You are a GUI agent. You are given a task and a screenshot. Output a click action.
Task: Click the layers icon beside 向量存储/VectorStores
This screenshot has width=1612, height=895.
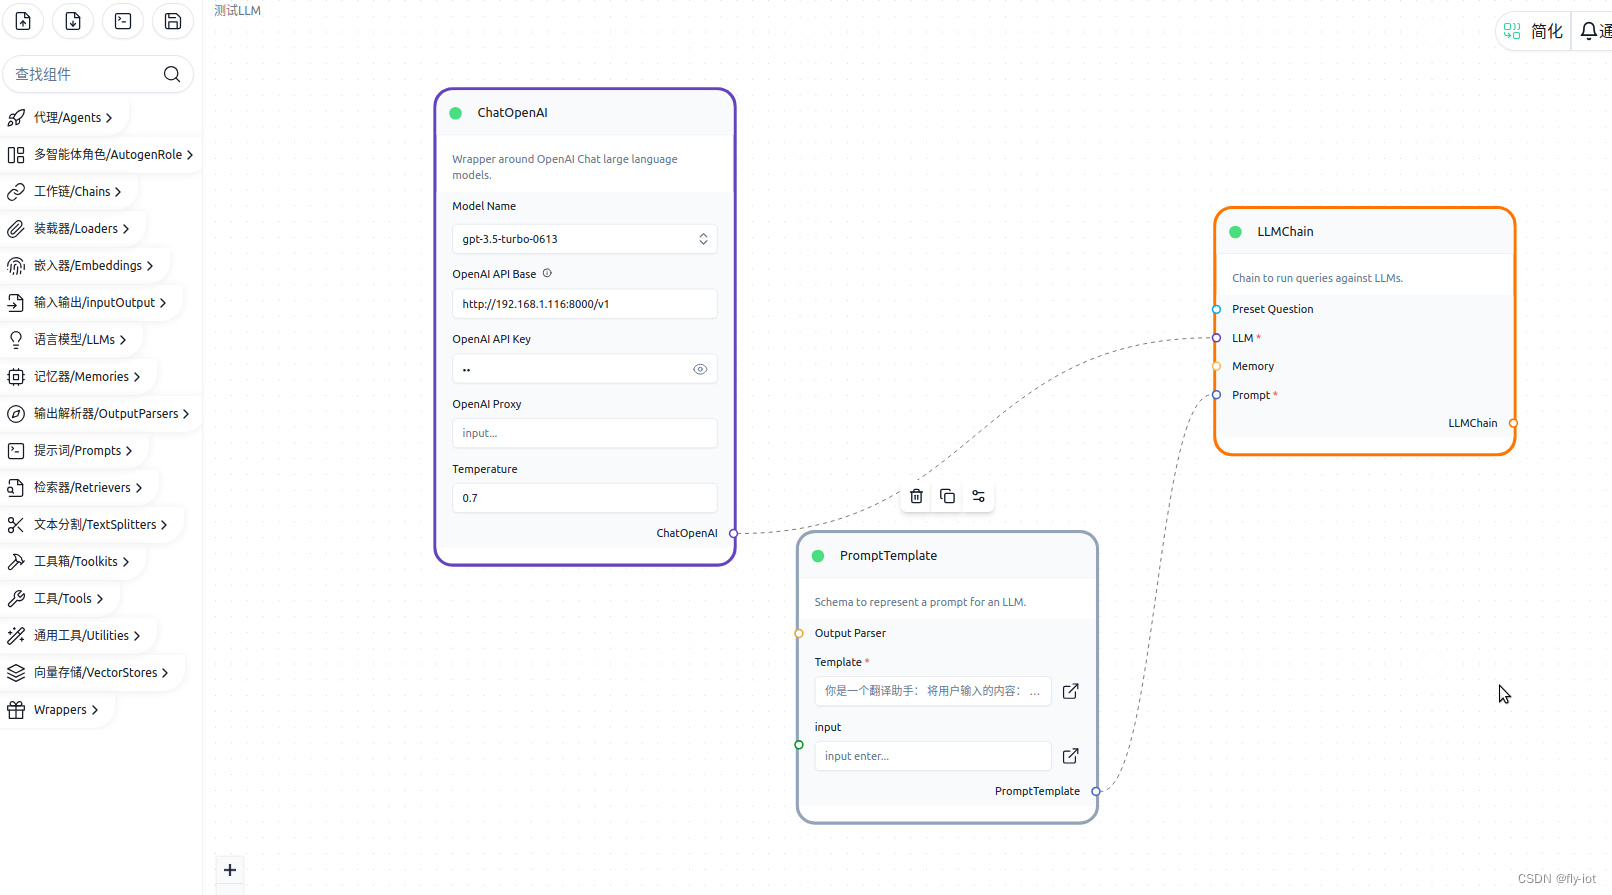click(16, 672)
